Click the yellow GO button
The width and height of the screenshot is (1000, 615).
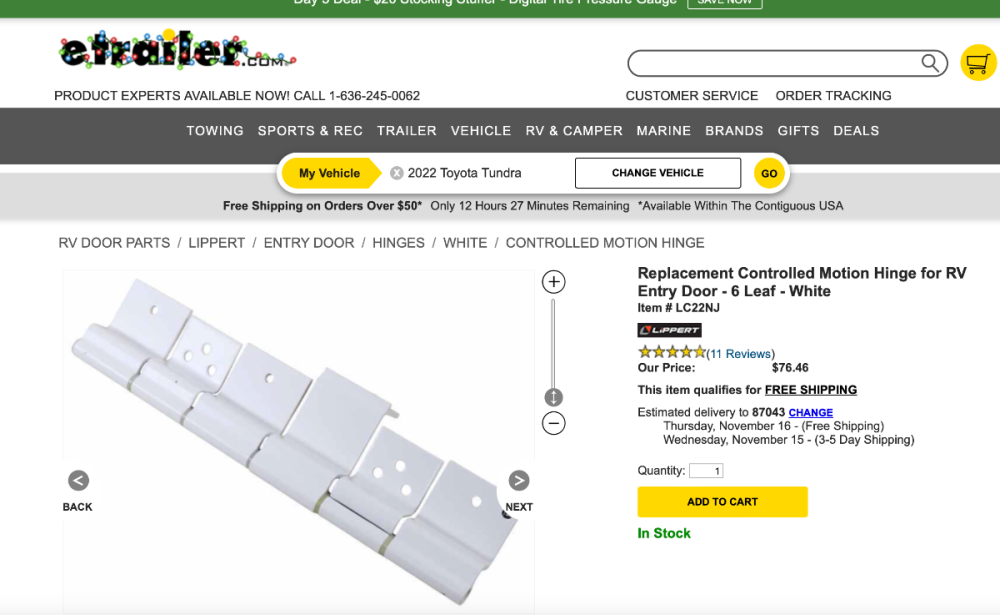(x=769, y=174)
